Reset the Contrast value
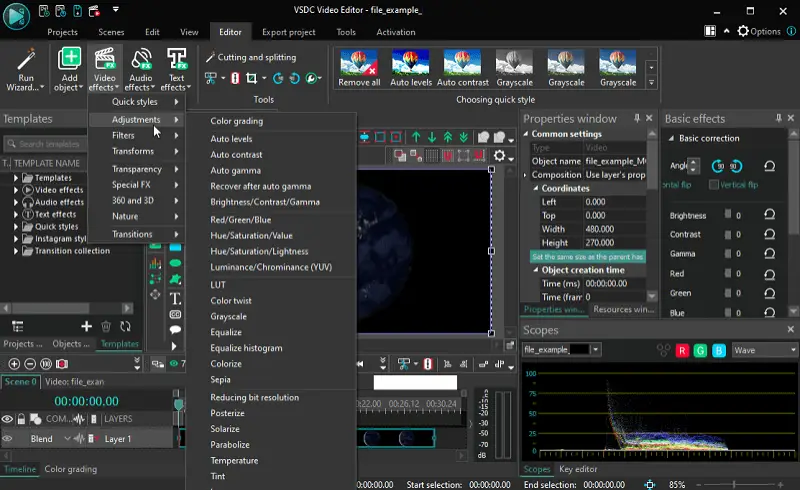The width and height of the screenshot is (800, 490). [769, 234]
